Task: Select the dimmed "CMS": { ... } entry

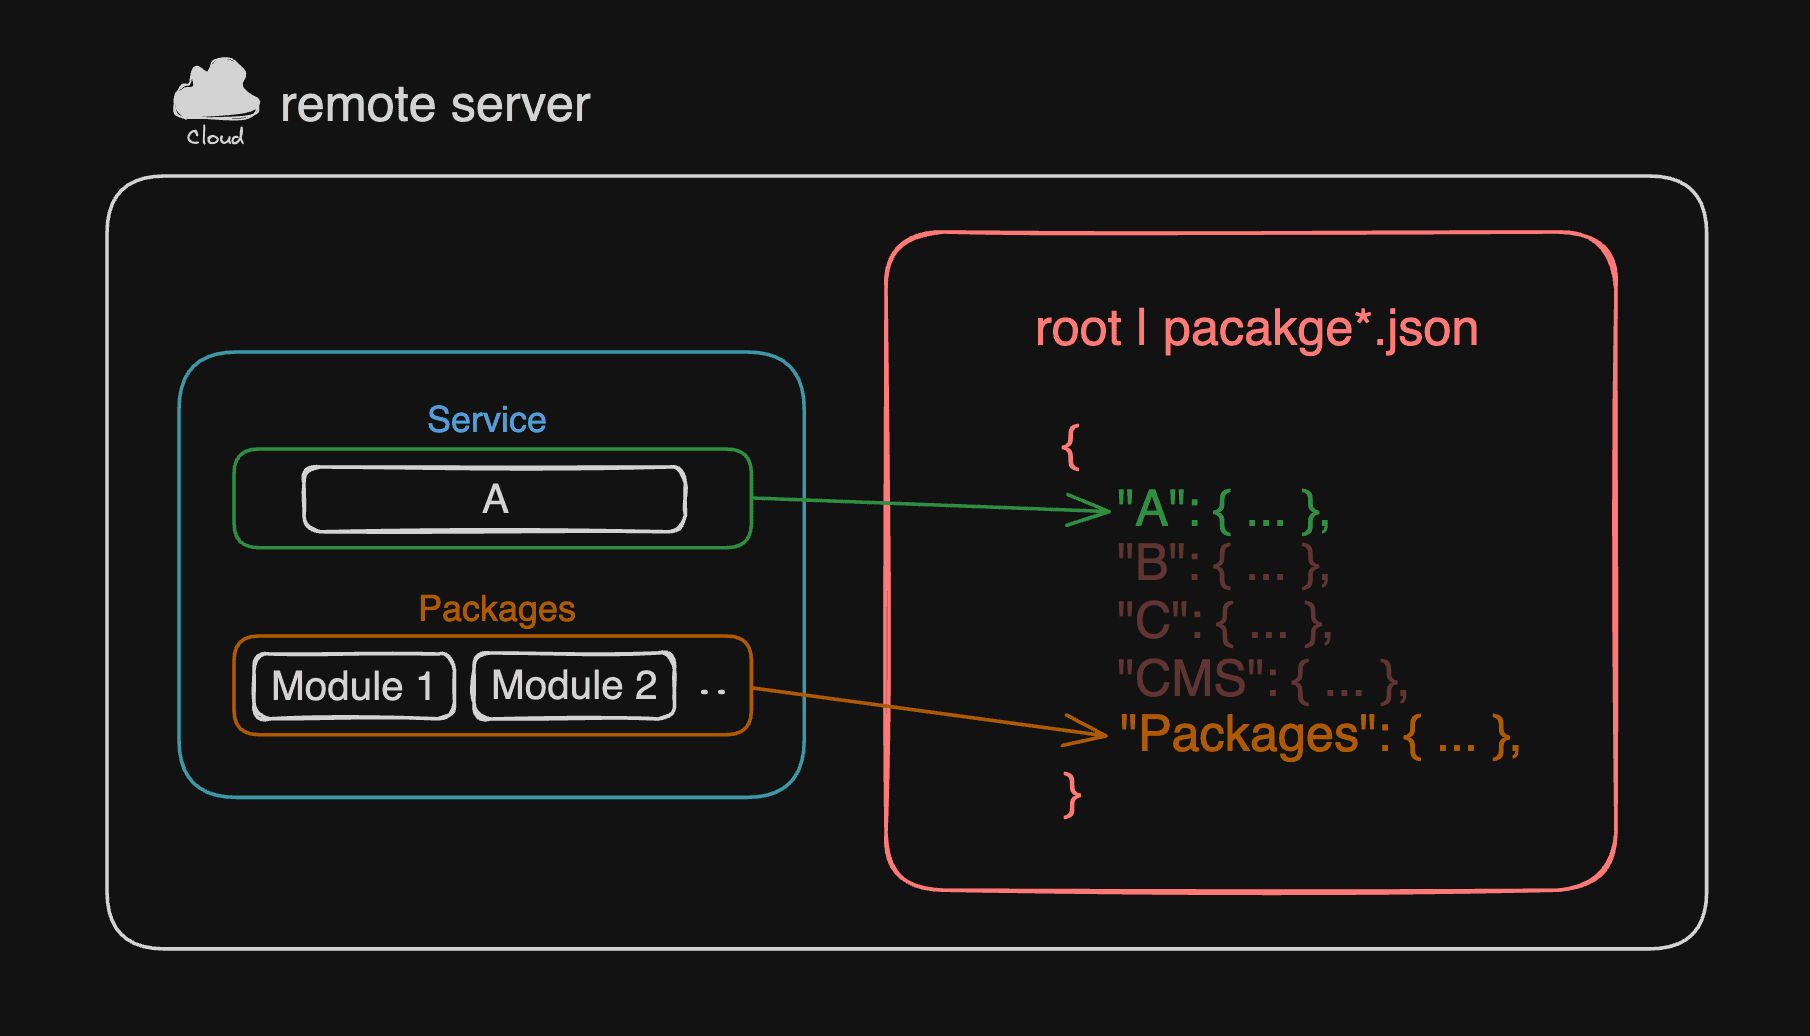Action: tap(1262, 679)
